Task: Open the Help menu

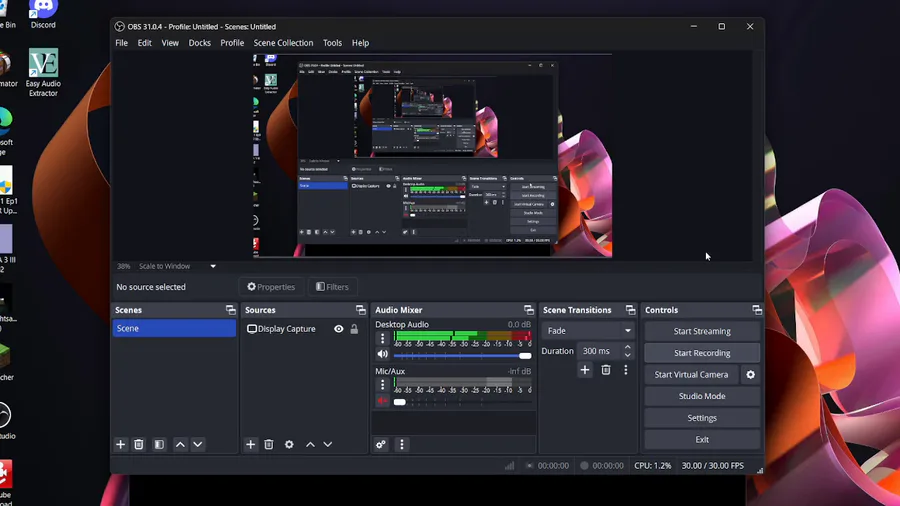Action: pos(360,43)
